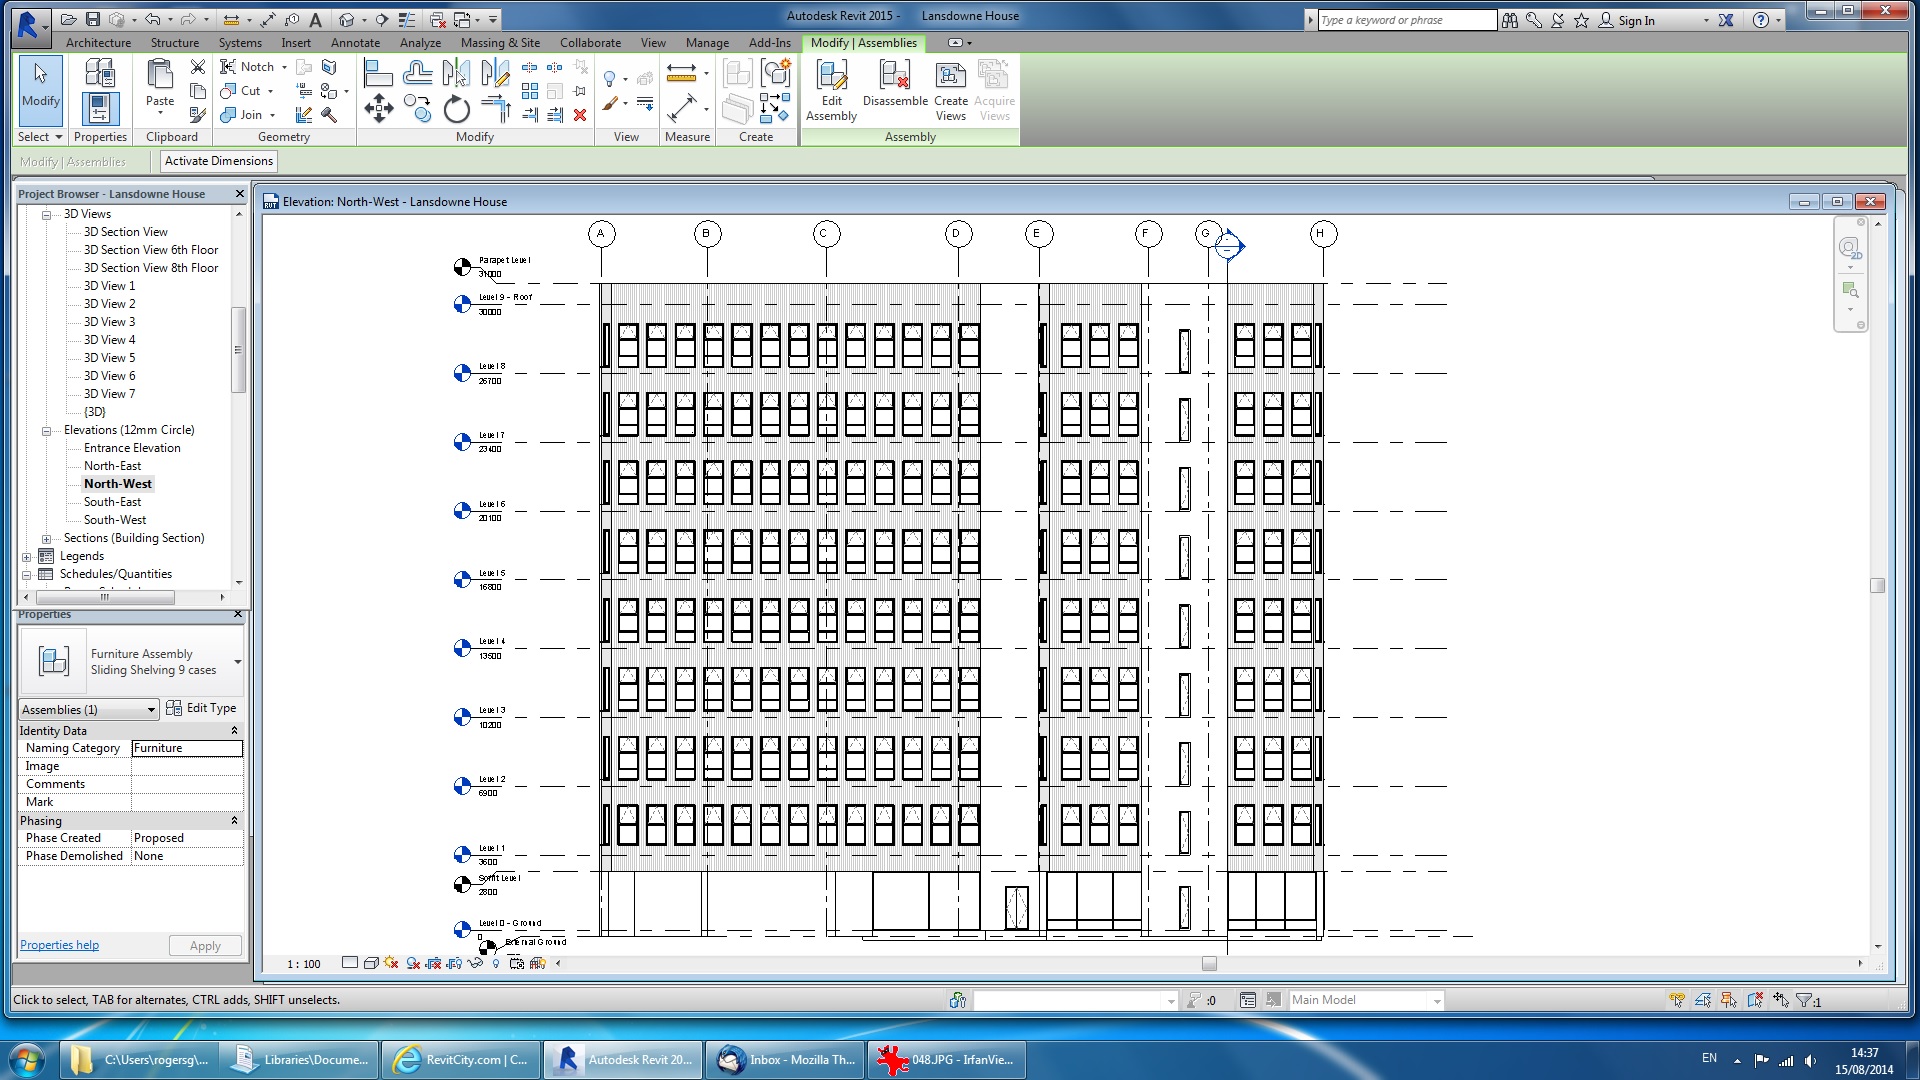Screen dimensions: 1920x1080
Task: Click the Cut to Clipboard scissors icon
Action: pos(198,67)
